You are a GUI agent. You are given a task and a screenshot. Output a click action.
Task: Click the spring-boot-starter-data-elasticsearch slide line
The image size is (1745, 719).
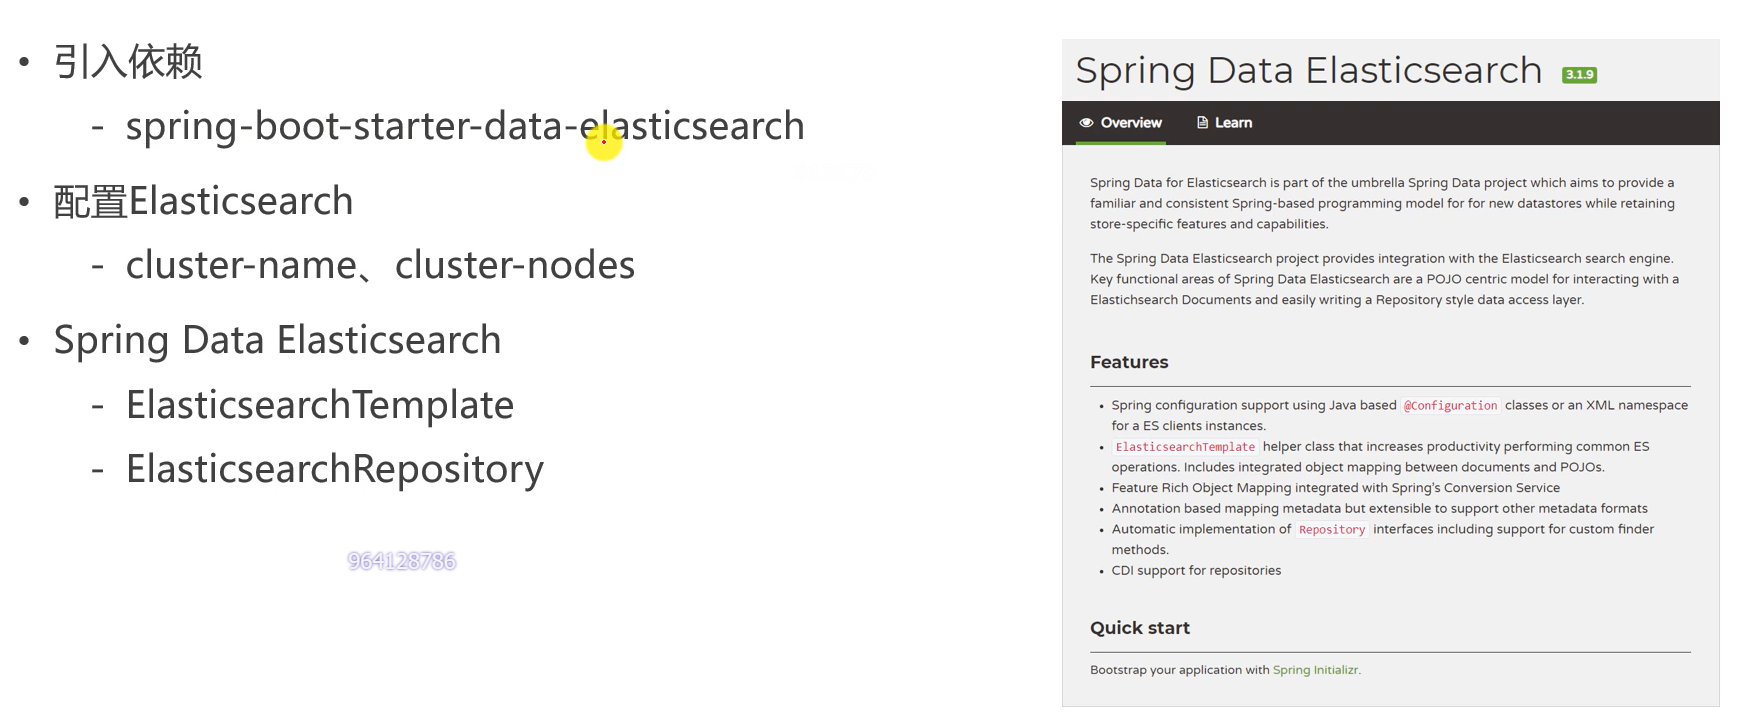(464, 126)
